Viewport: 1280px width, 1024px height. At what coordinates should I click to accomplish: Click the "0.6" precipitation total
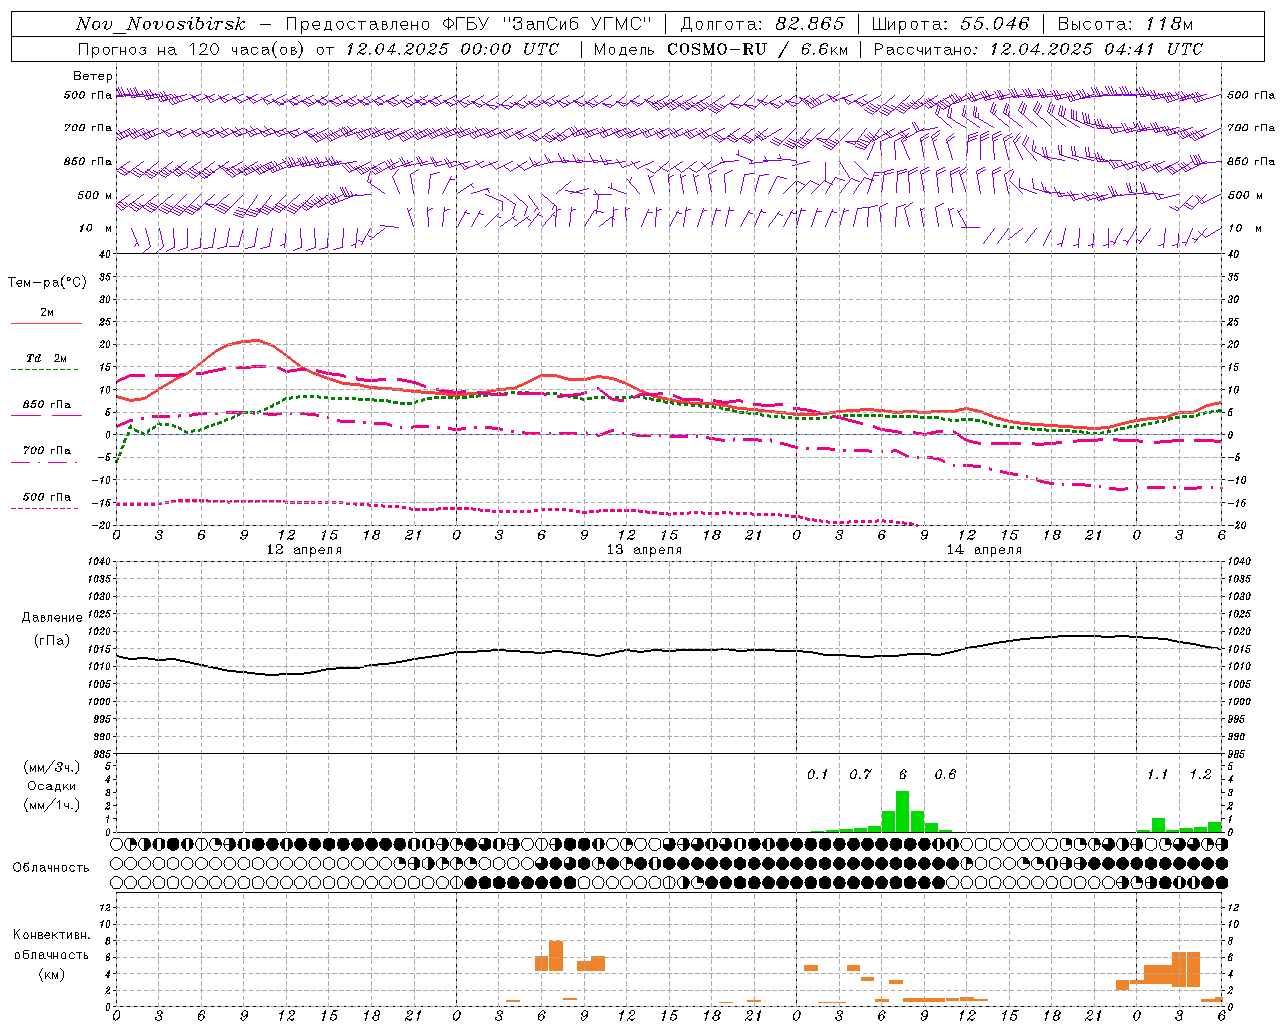tap(945, 775)
